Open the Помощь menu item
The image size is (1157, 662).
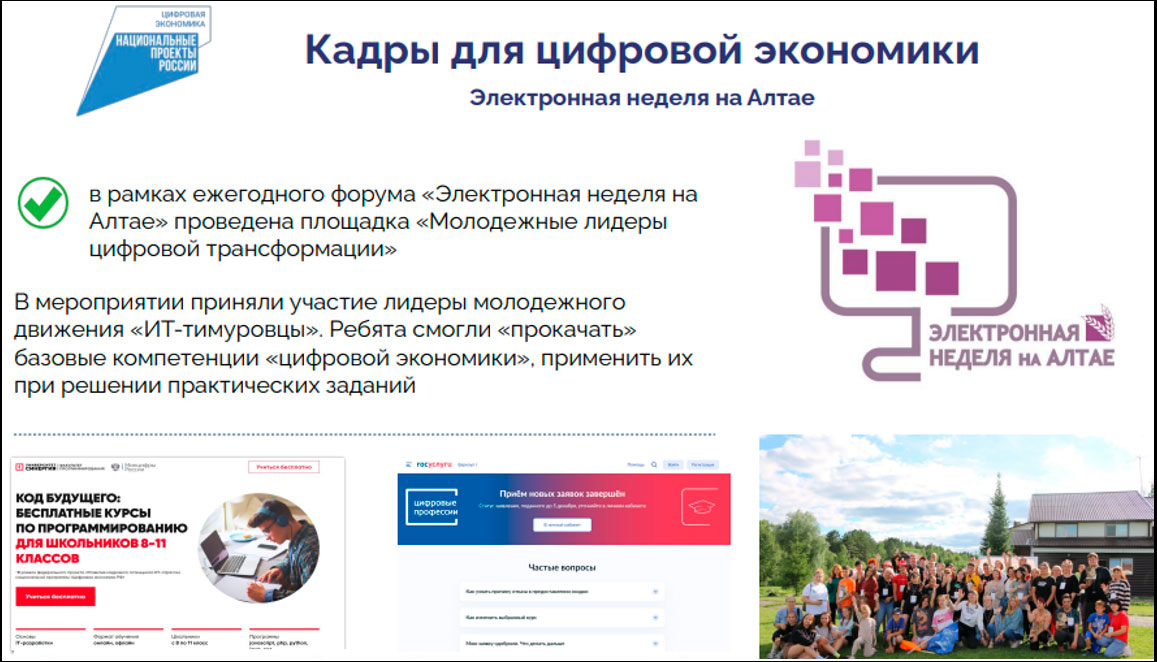(x=636, y=465)
